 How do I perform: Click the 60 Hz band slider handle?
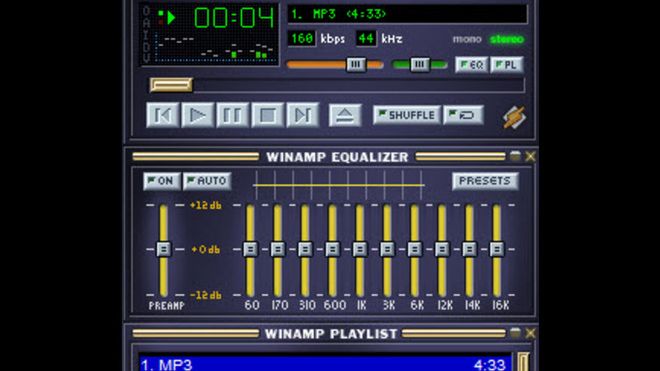coord(250,249)
